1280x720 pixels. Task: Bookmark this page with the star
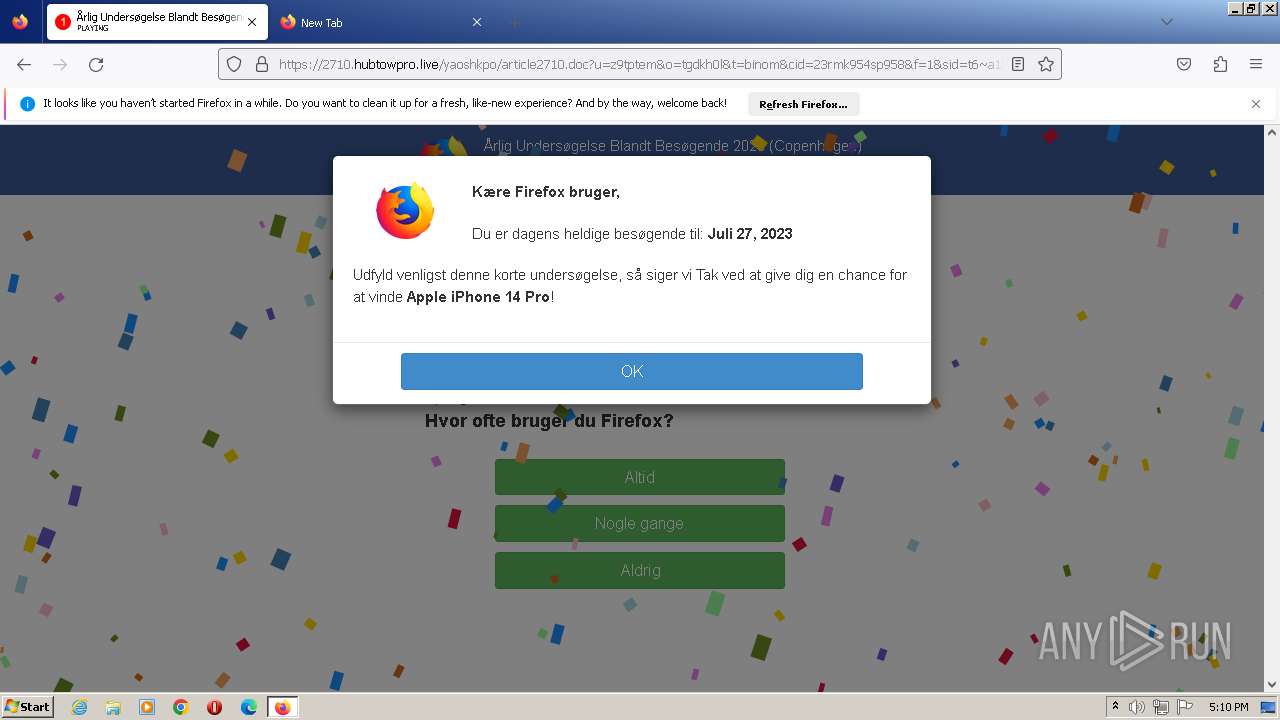[x=1046, y=64]
